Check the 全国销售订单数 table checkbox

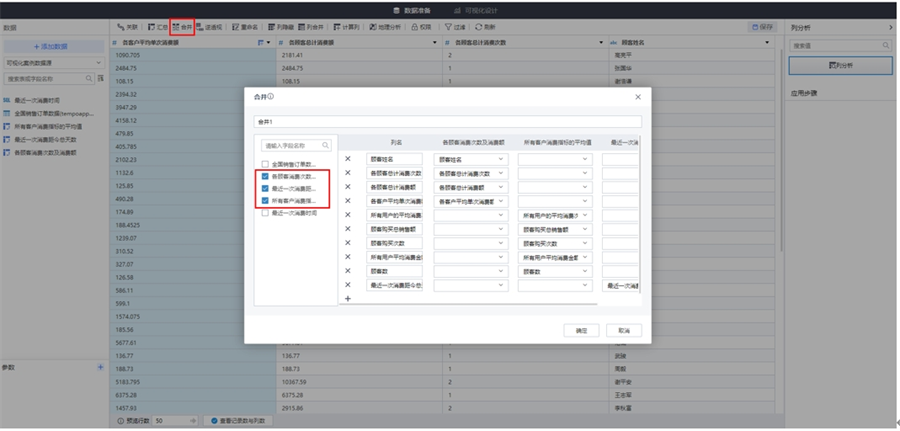(264, 164)
